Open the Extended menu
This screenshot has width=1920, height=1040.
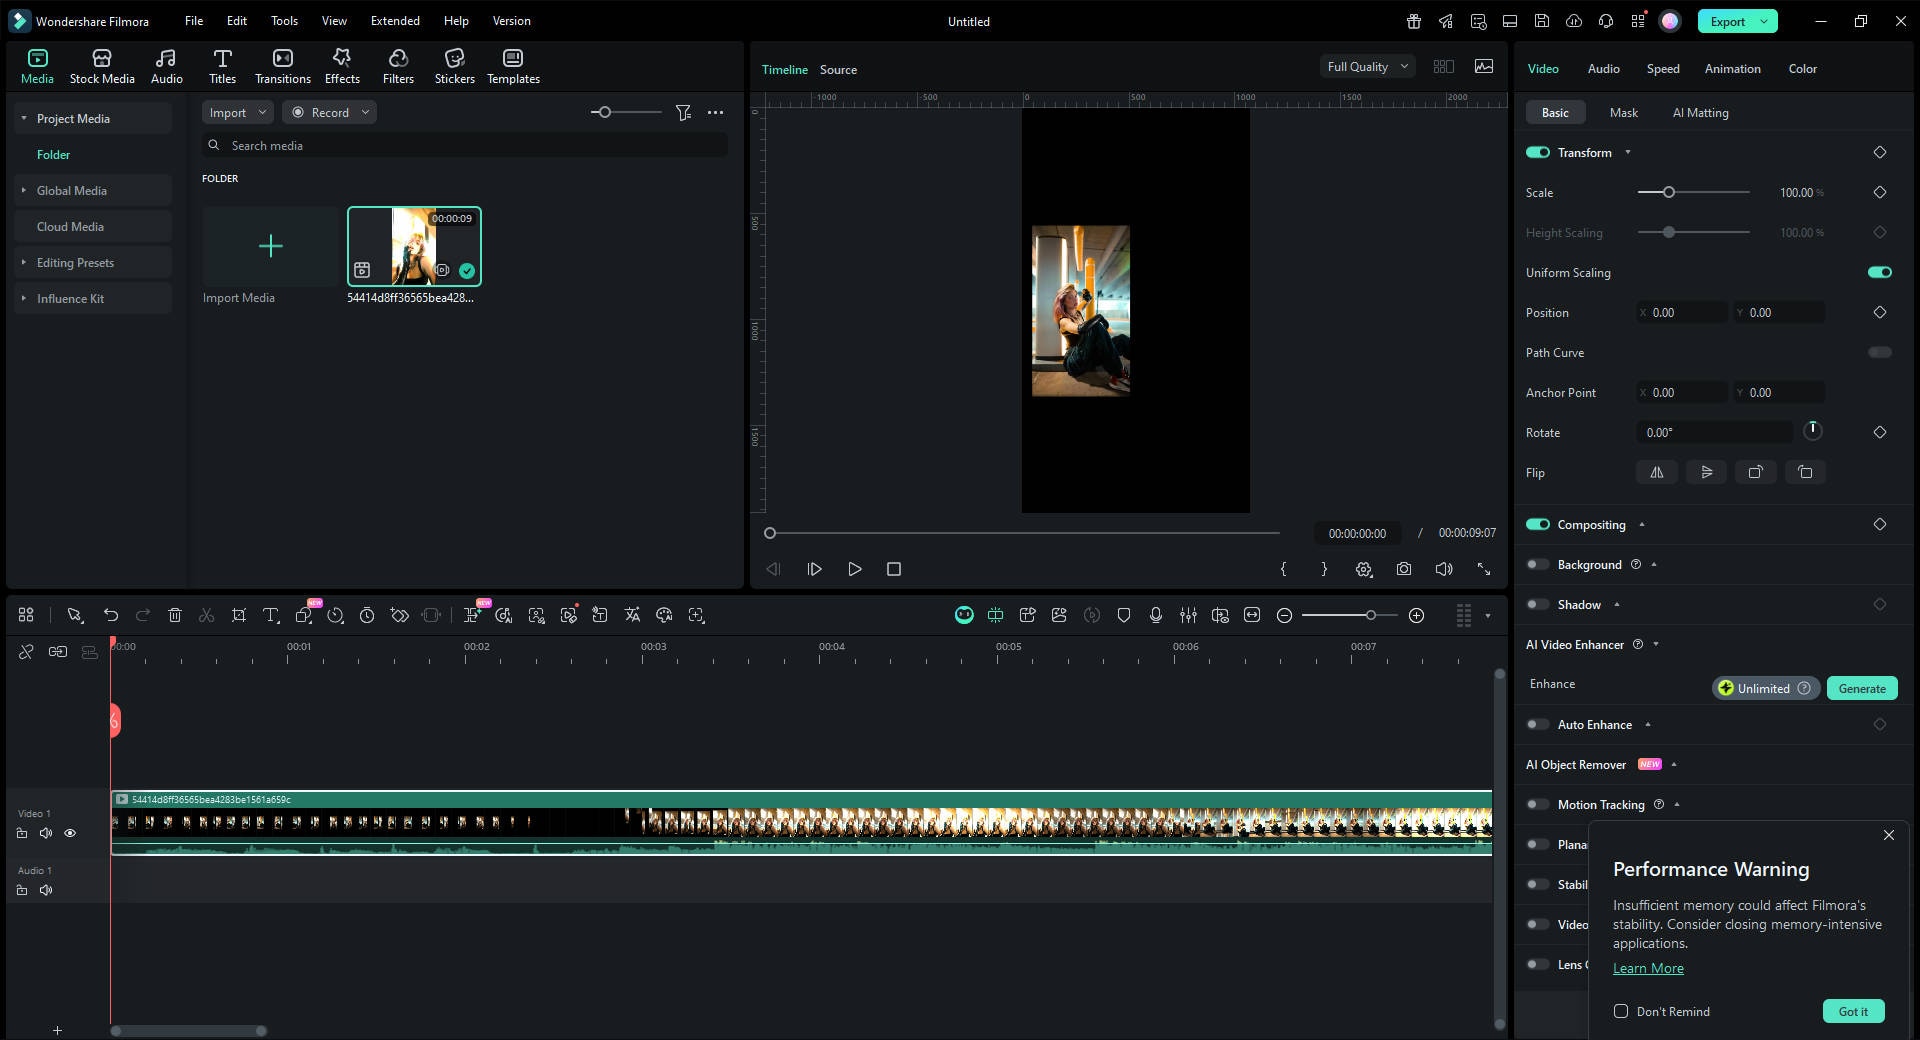coord(394,20)
